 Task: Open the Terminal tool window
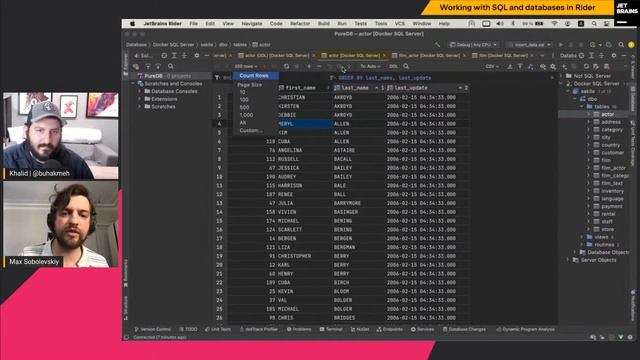coord(331,329)
